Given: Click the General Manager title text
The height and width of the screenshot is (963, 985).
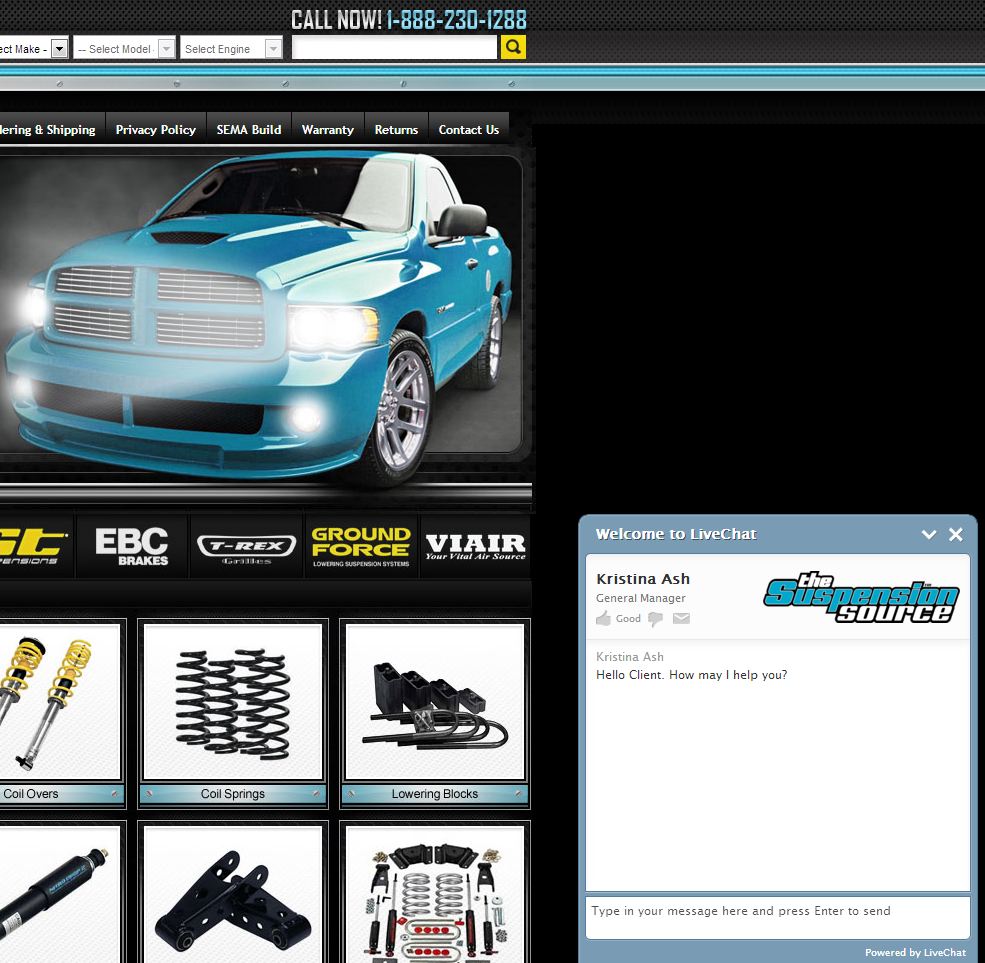Looking at the screenshot, I should point(640,598).
